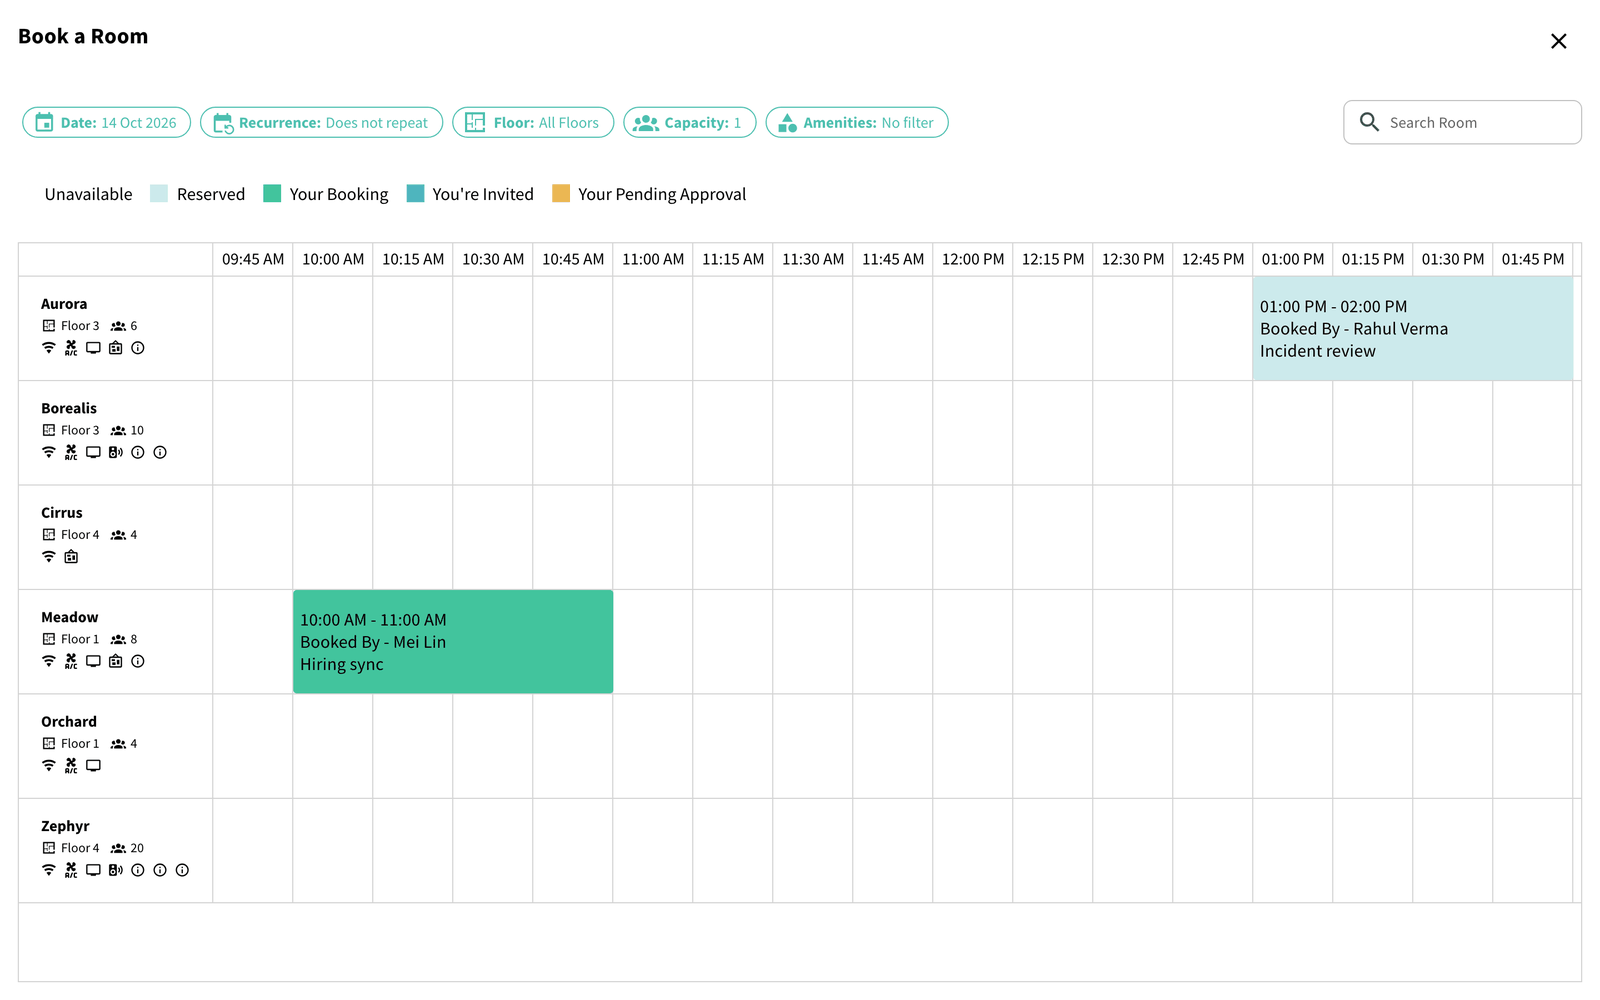Click the Wi-Fi icon for Borealis room
This screenshot has height=1000, width=1600.
click(x=49, y=452)
